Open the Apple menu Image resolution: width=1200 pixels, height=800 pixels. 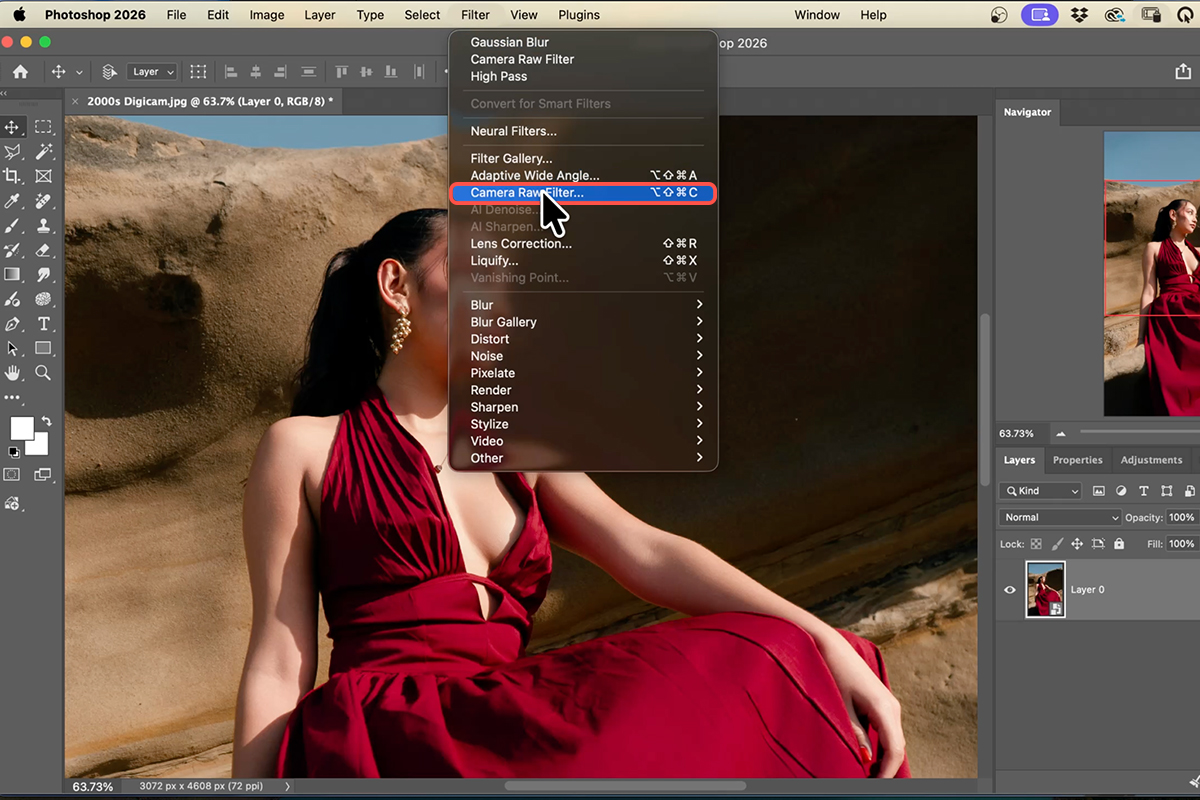click(19, 15)
